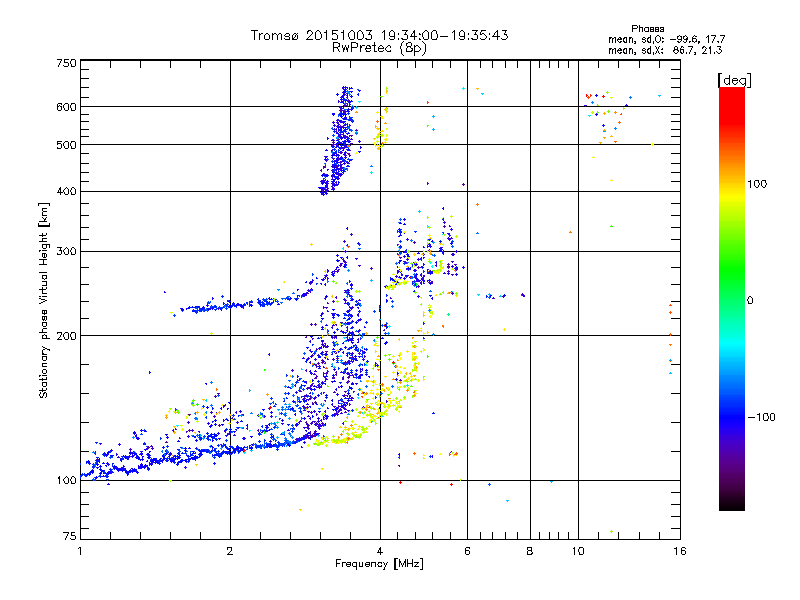Click the y-axis tick label '500'
Image resolution: width=800 pixels, height=600 pixels.
click(66, 145)
